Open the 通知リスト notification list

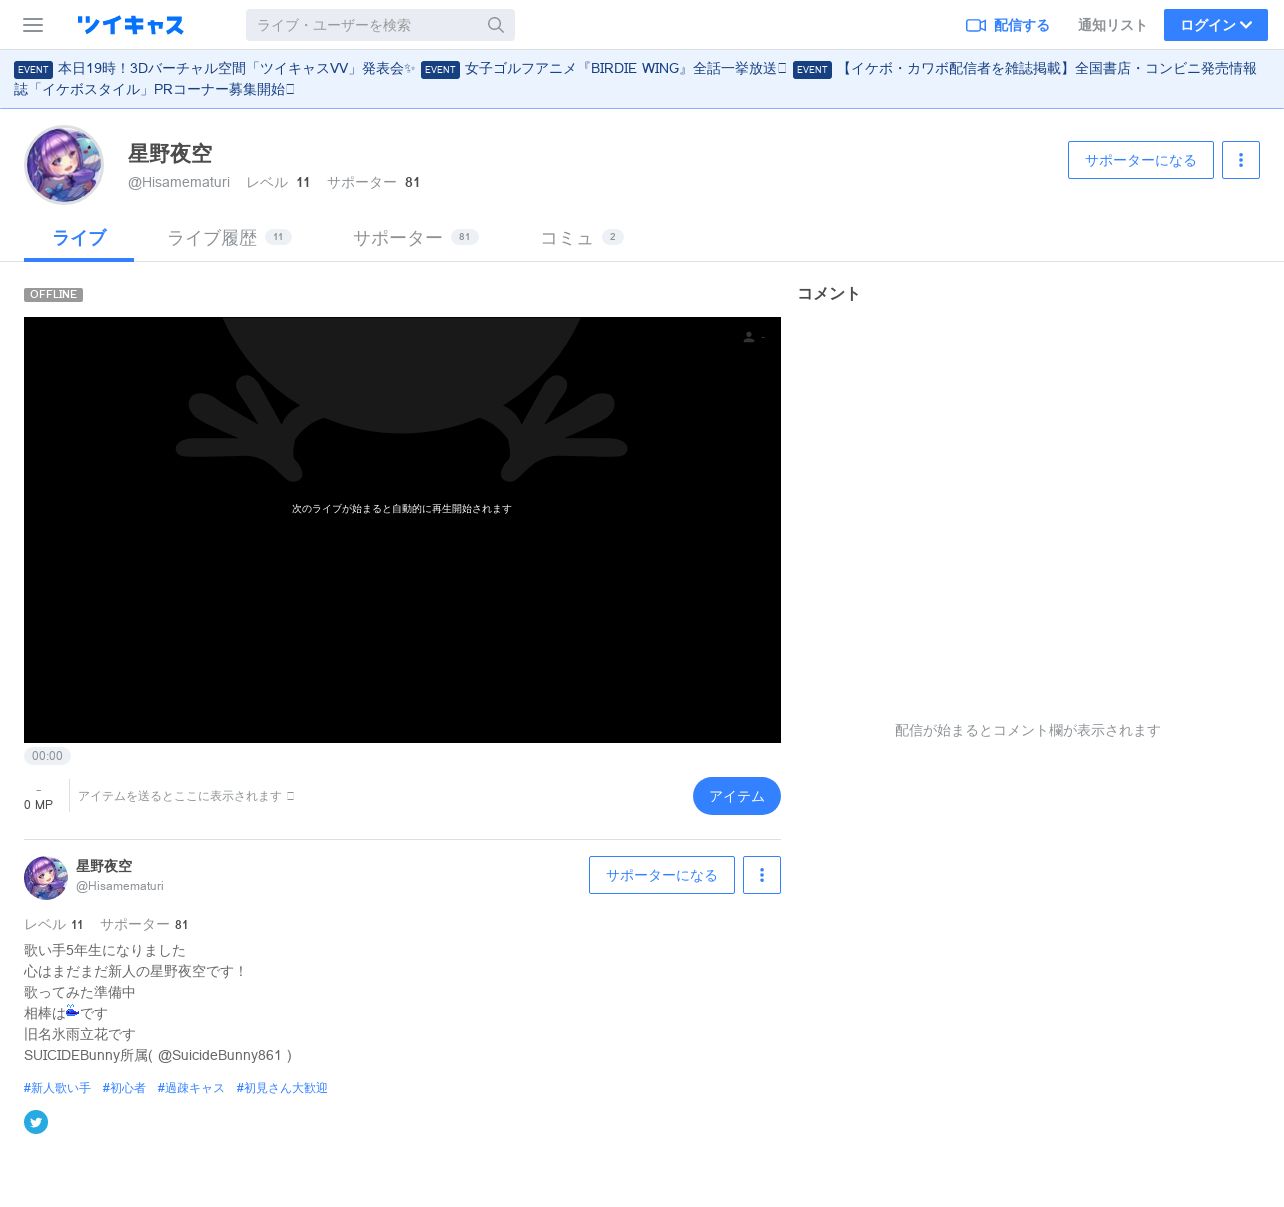click(1112, 25)
